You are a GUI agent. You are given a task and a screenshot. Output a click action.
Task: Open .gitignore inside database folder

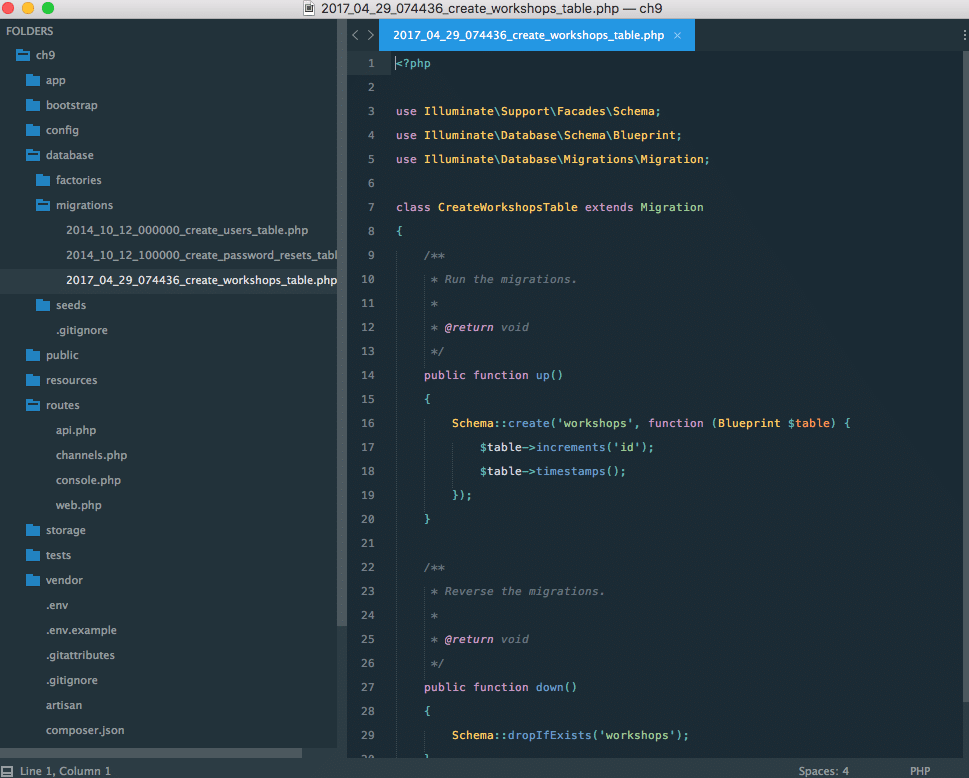82,331
